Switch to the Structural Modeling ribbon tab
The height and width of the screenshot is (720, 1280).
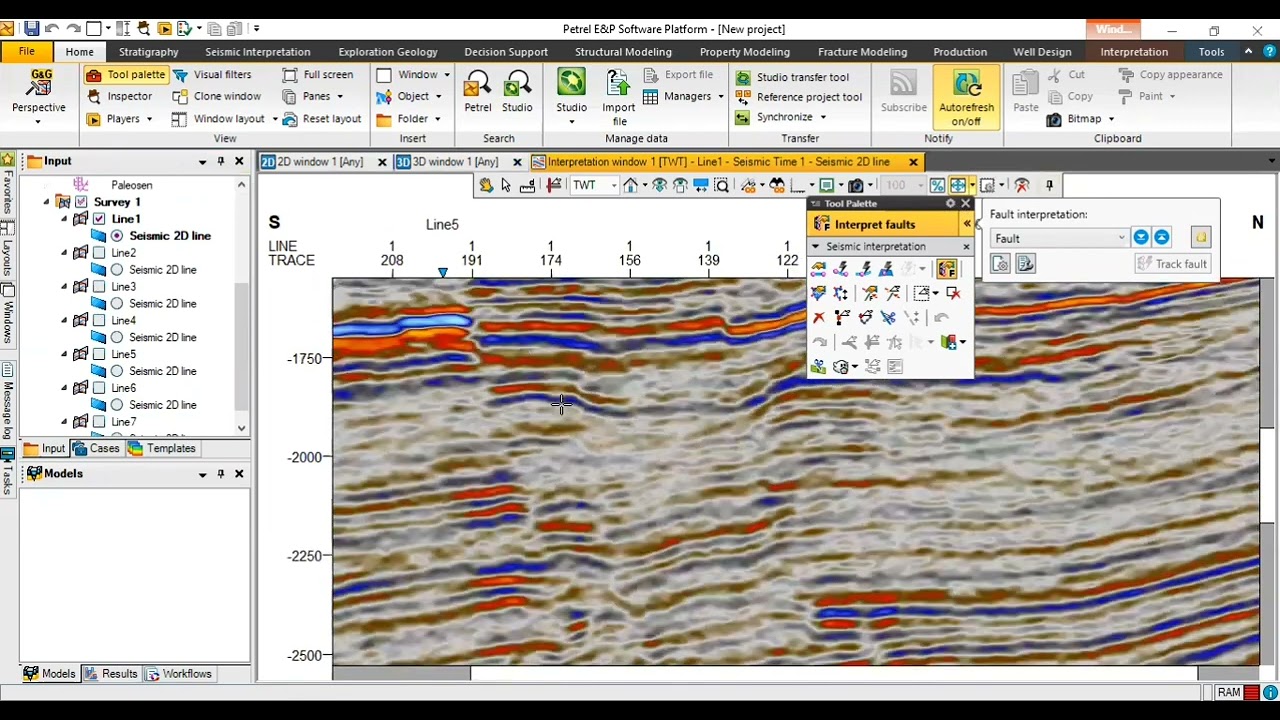[x=623, y=52]
